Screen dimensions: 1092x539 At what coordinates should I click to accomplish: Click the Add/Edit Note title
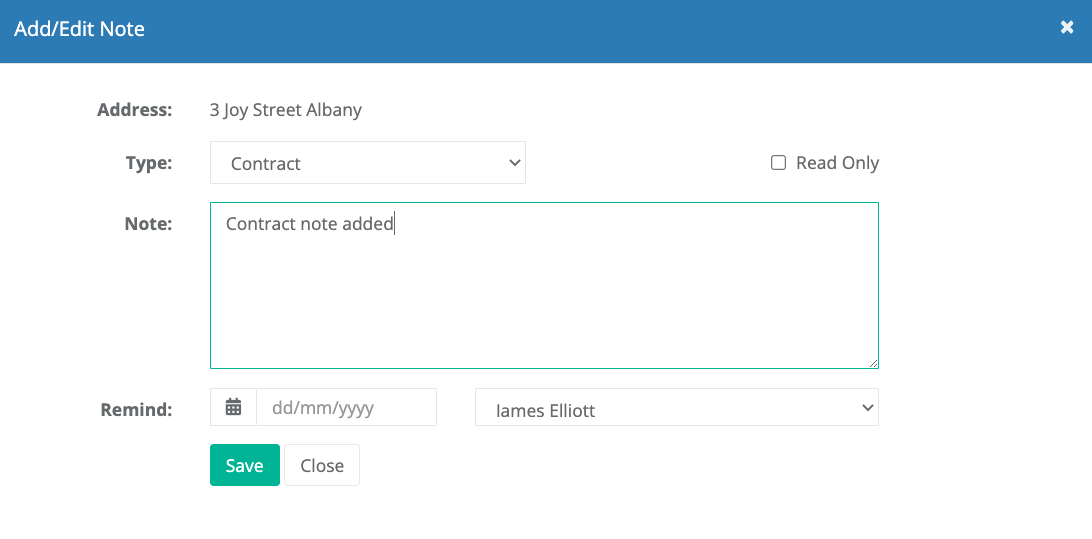point(79,29)
